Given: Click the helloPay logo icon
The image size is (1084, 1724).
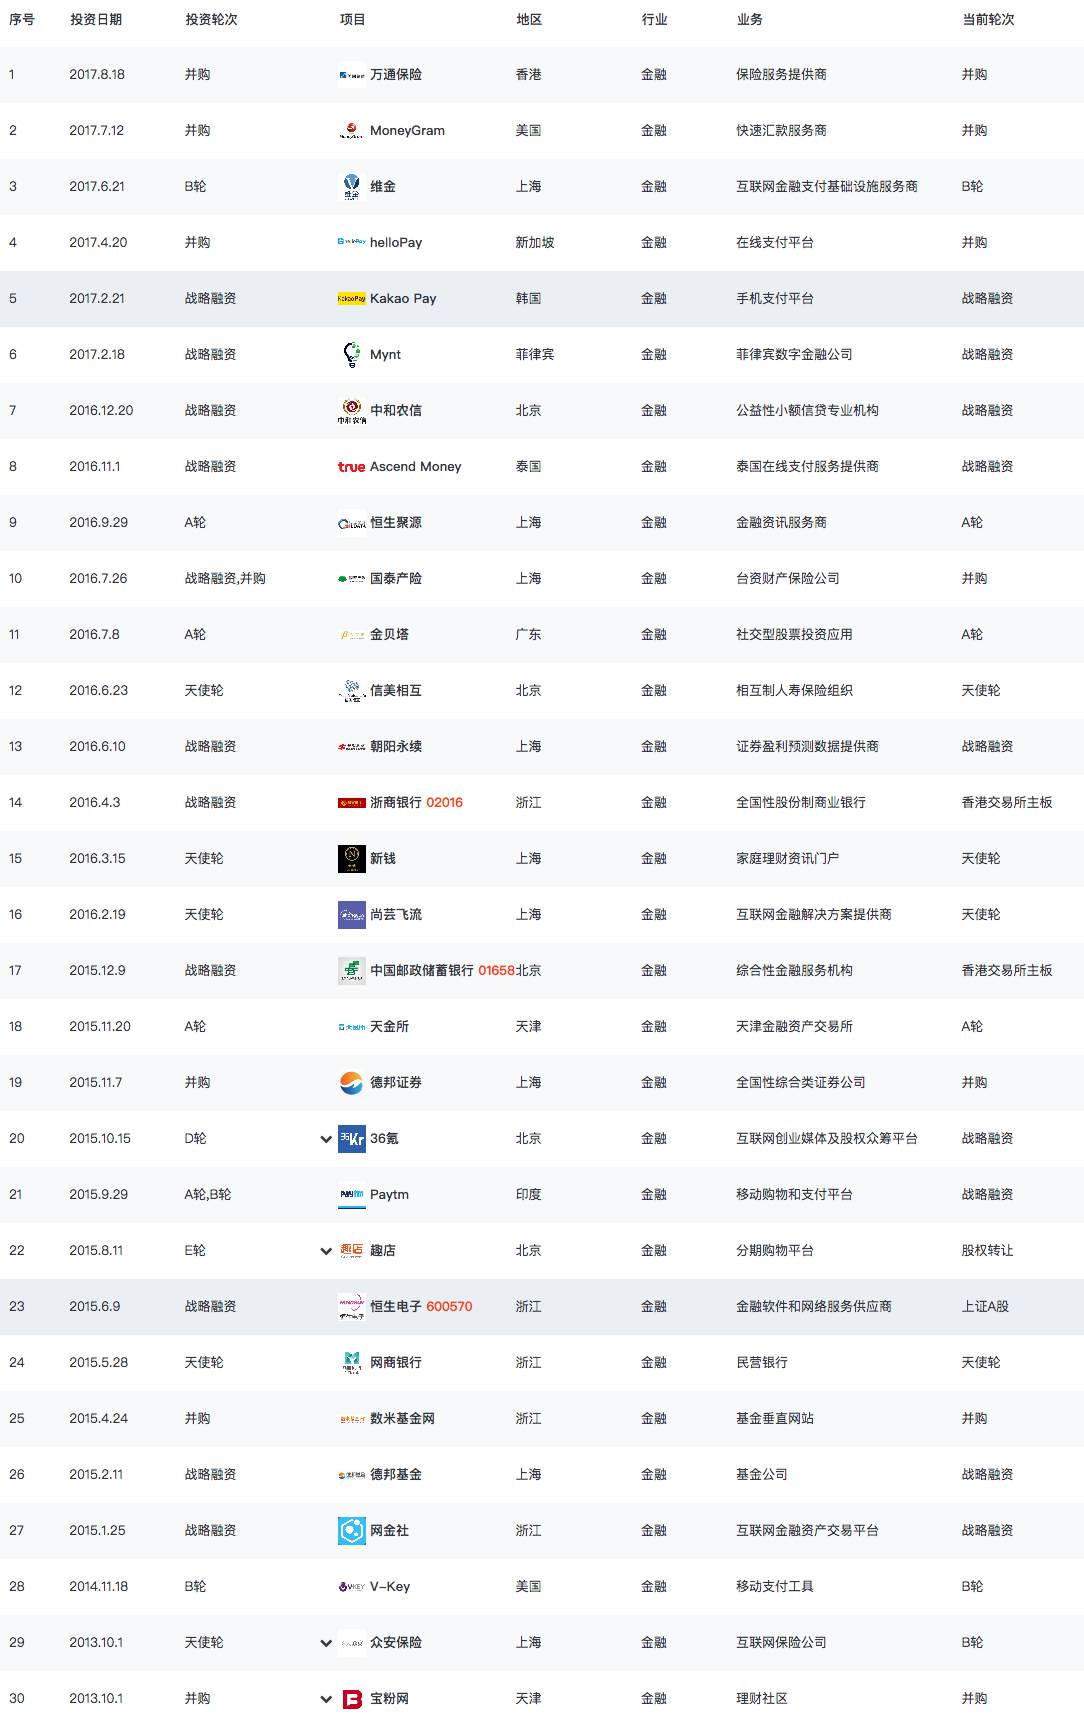Looking at the screenshot, I should (x=351, y=243).
